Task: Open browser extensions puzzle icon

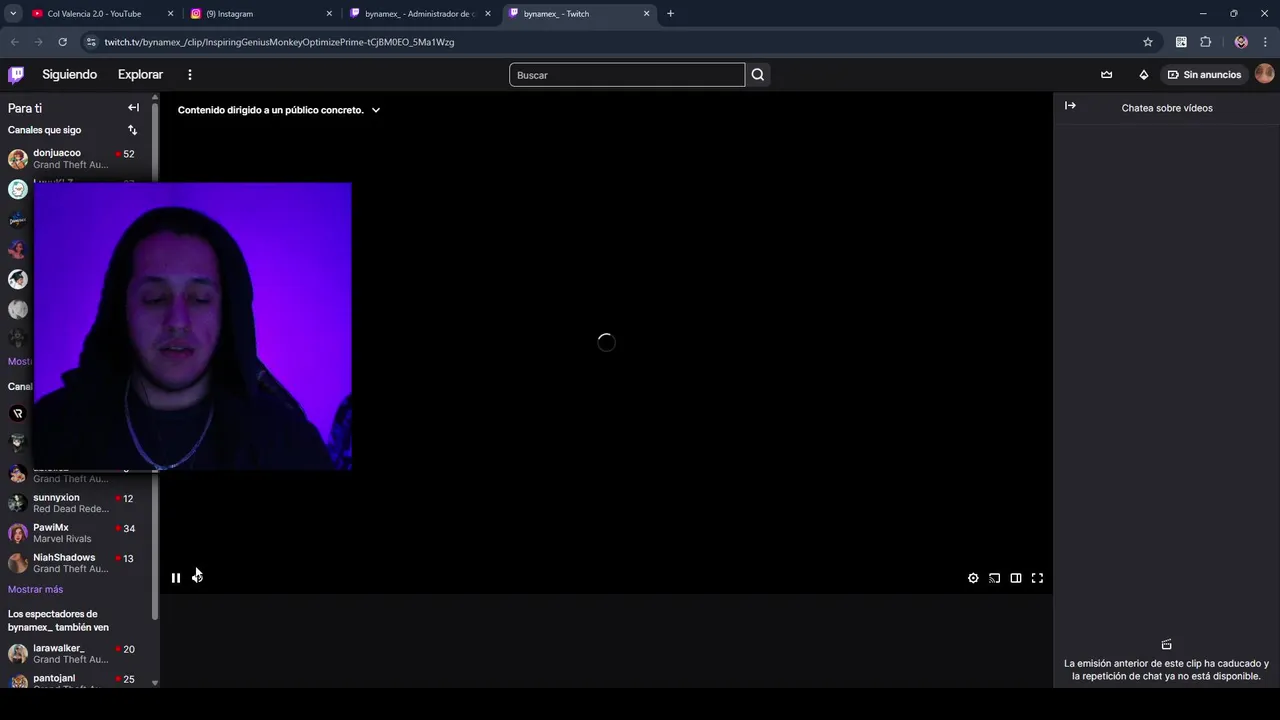Action: (1205, 42)
